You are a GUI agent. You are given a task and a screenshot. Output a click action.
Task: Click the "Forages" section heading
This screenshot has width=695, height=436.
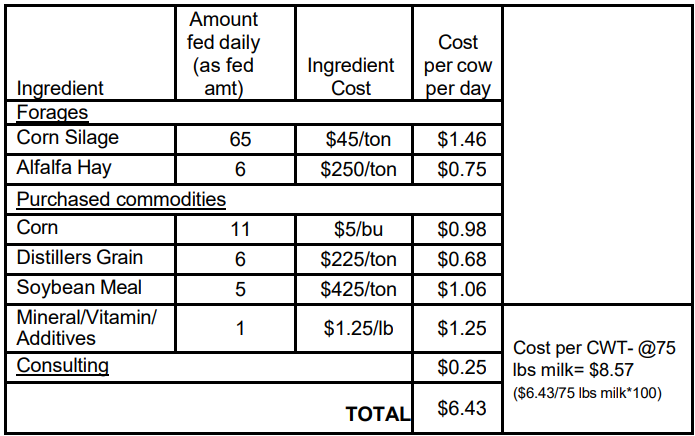52,112
